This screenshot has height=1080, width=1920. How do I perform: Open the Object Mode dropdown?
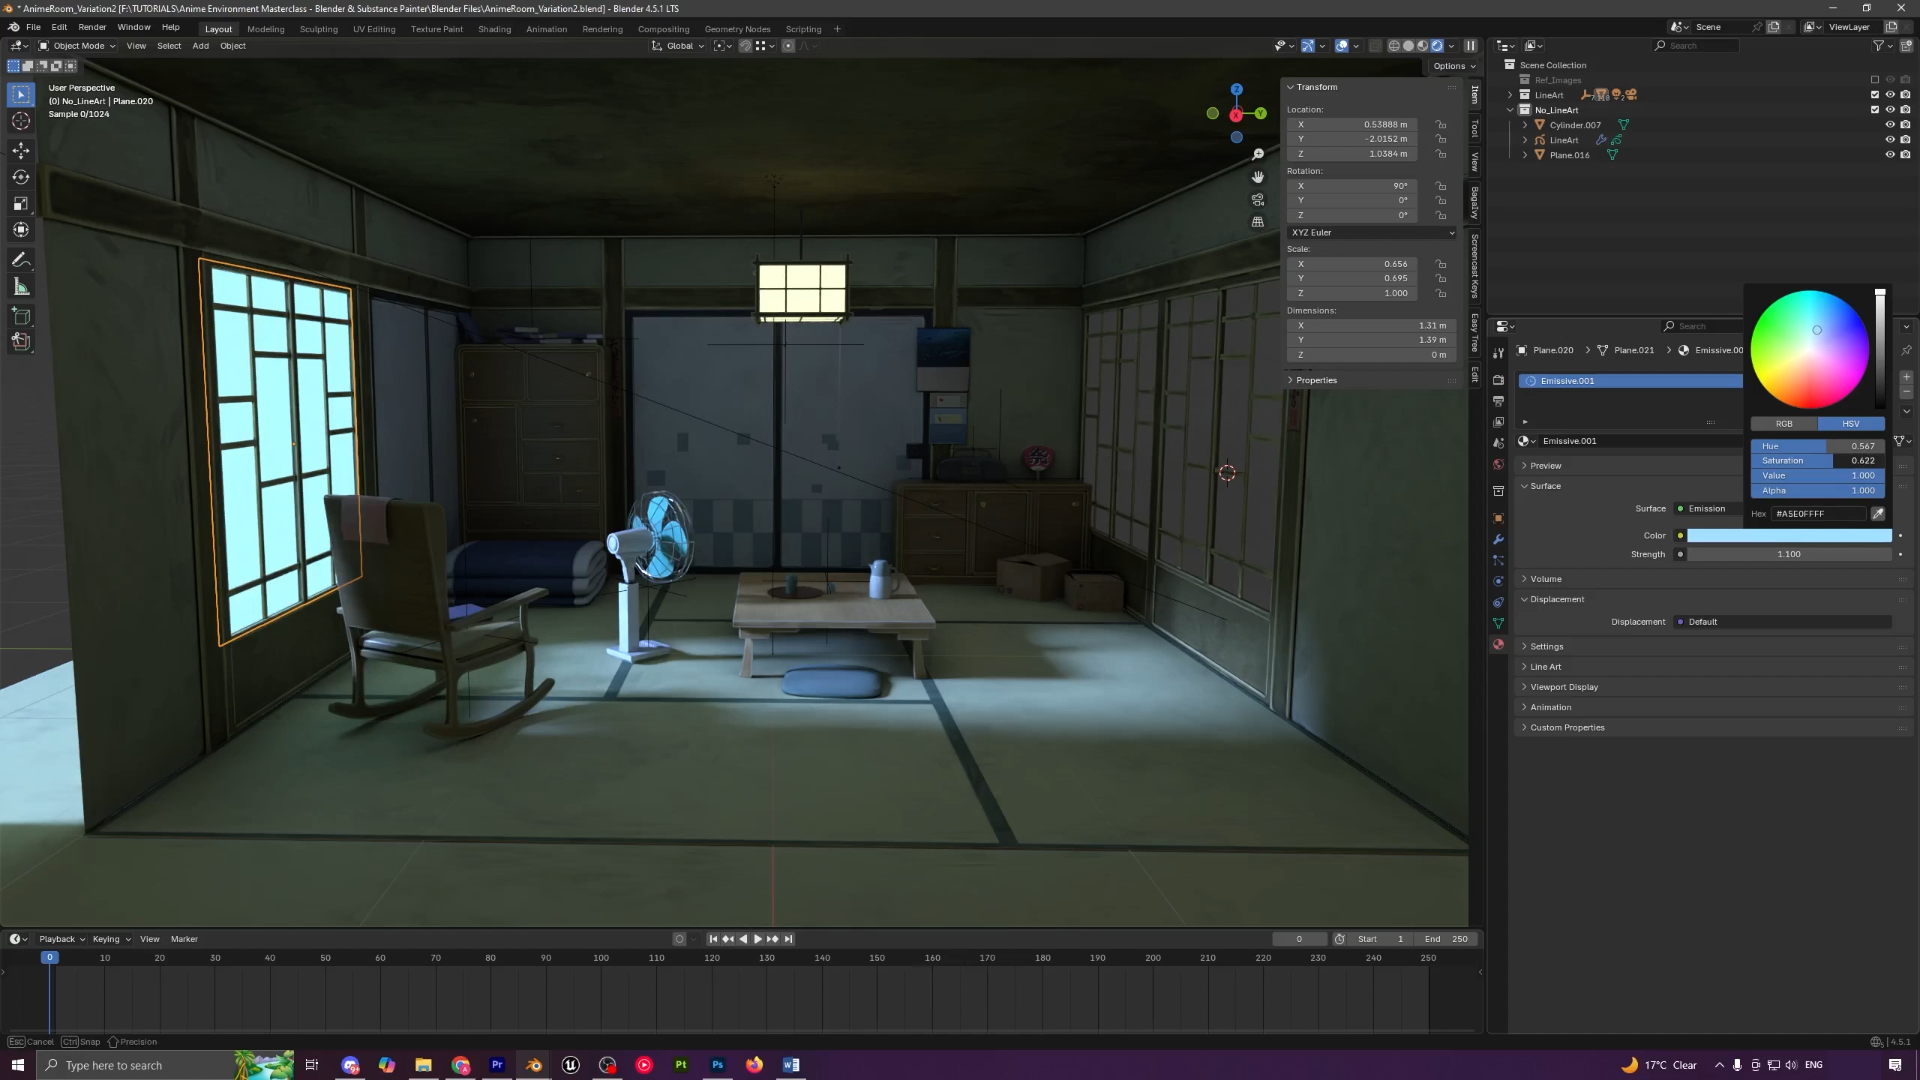pos(78,46)
